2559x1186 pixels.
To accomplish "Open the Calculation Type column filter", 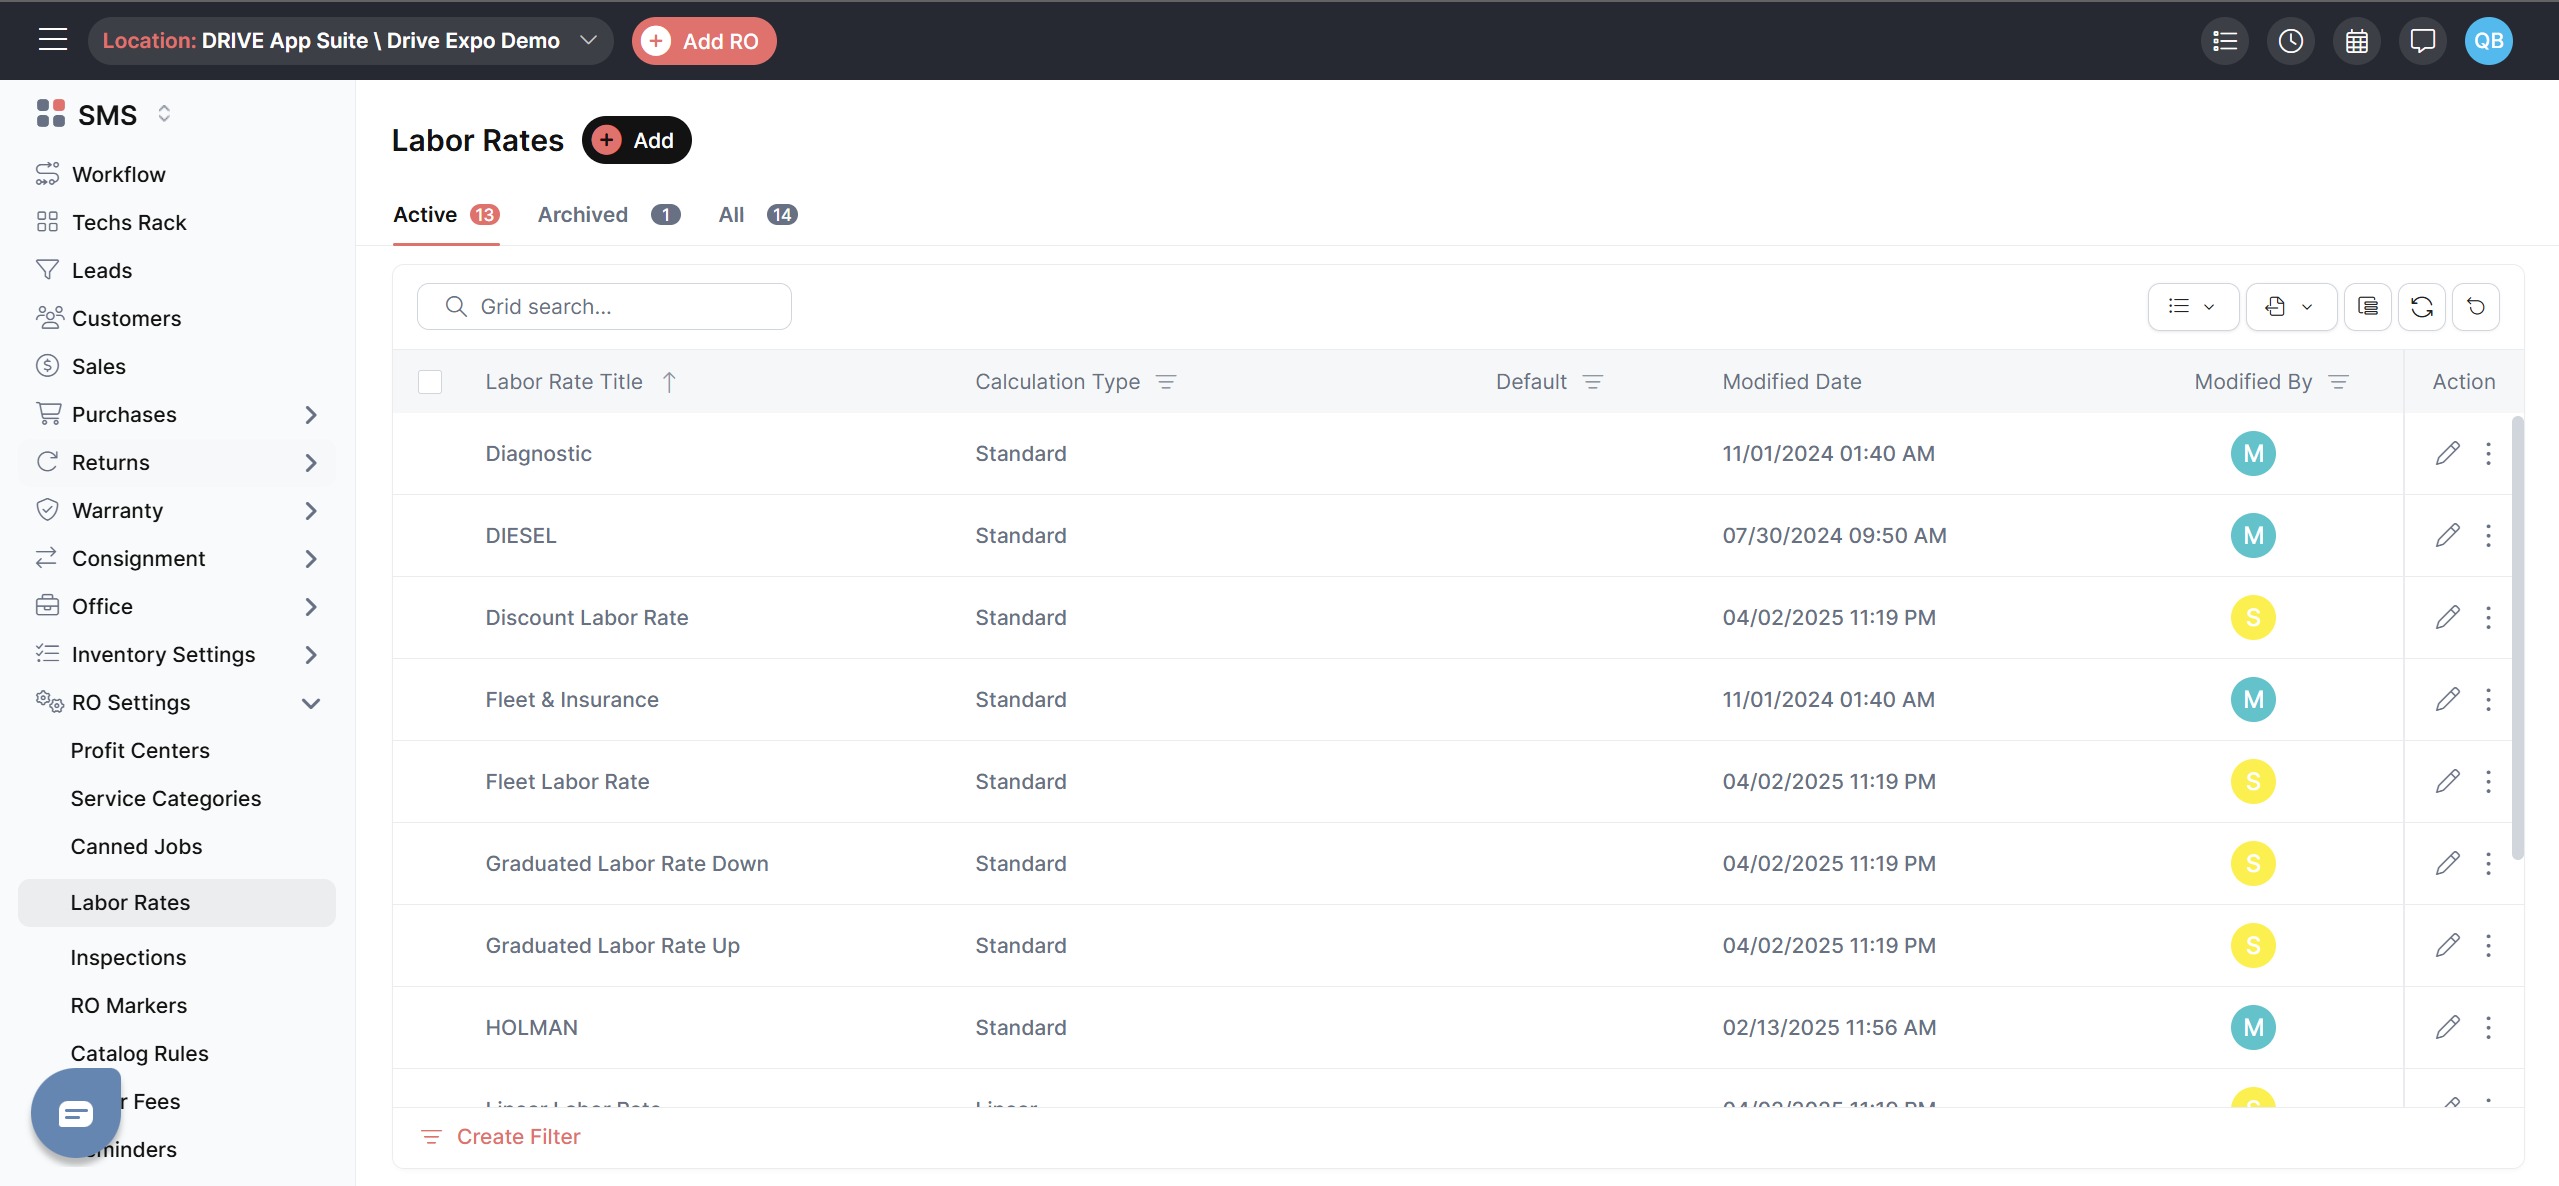I will click(x=1165, y=381).
